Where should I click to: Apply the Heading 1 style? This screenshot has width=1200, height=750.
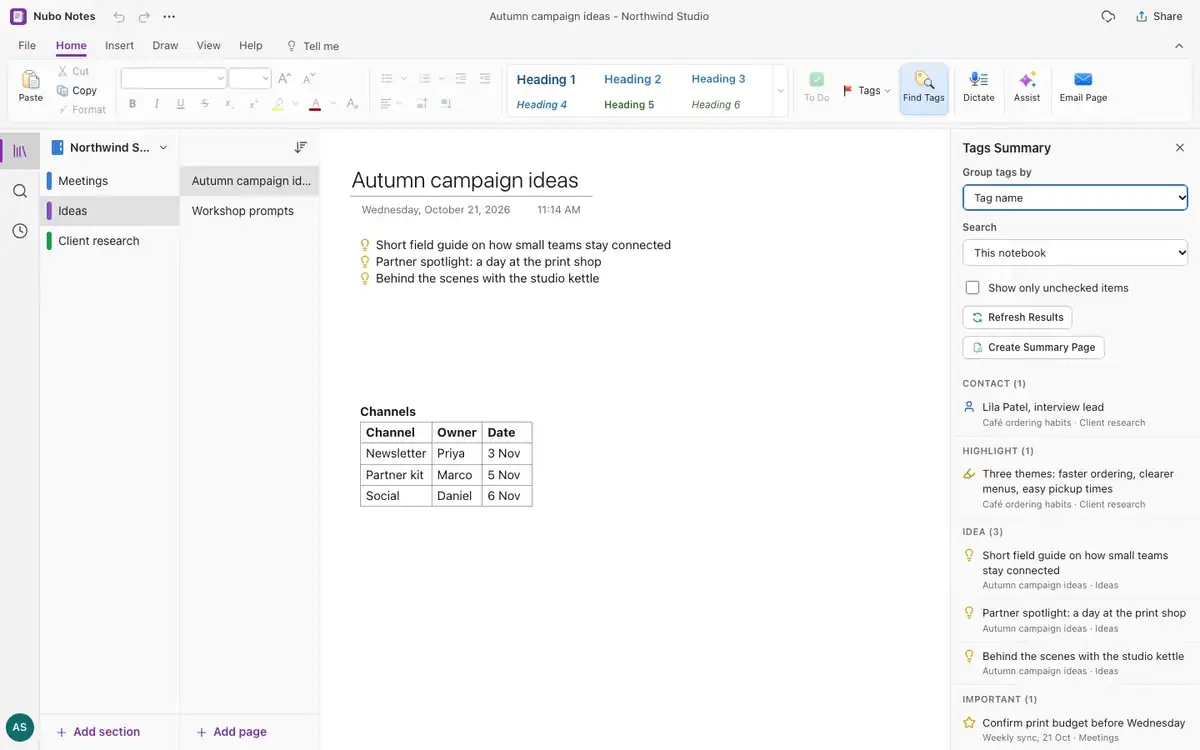546,80
